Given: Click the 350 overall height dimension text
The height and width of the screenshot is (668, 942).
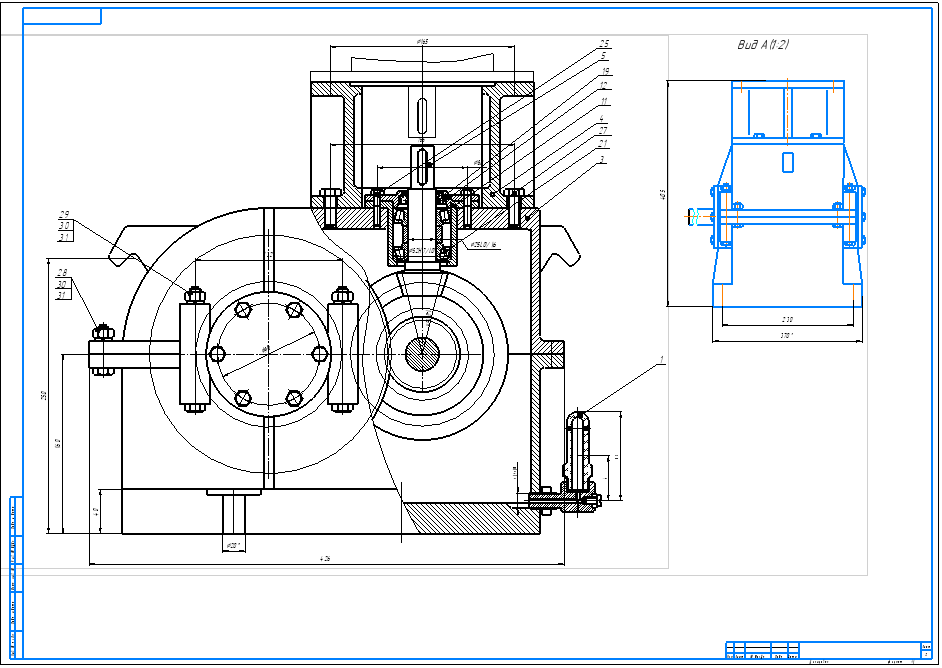Looking at the screenshot, I should pyautogui.click(x=43, y=395).
